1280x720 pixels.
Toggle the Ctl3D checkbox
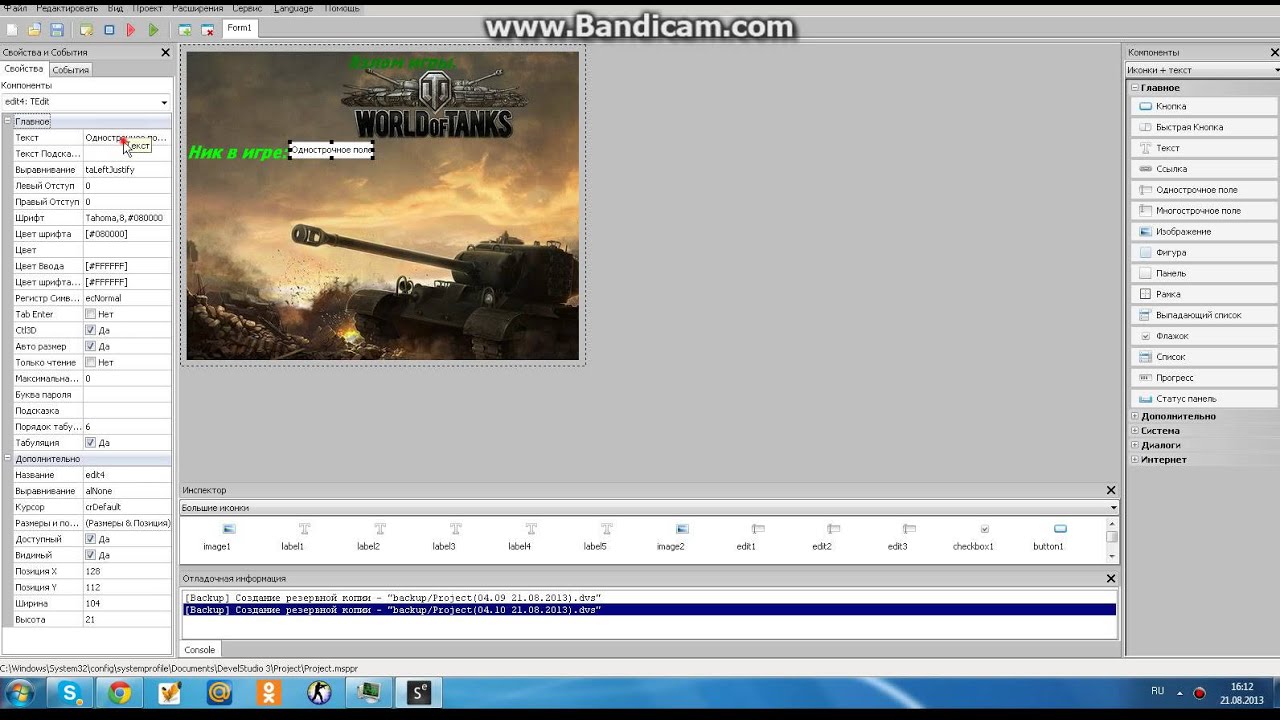tap(90, 330)
